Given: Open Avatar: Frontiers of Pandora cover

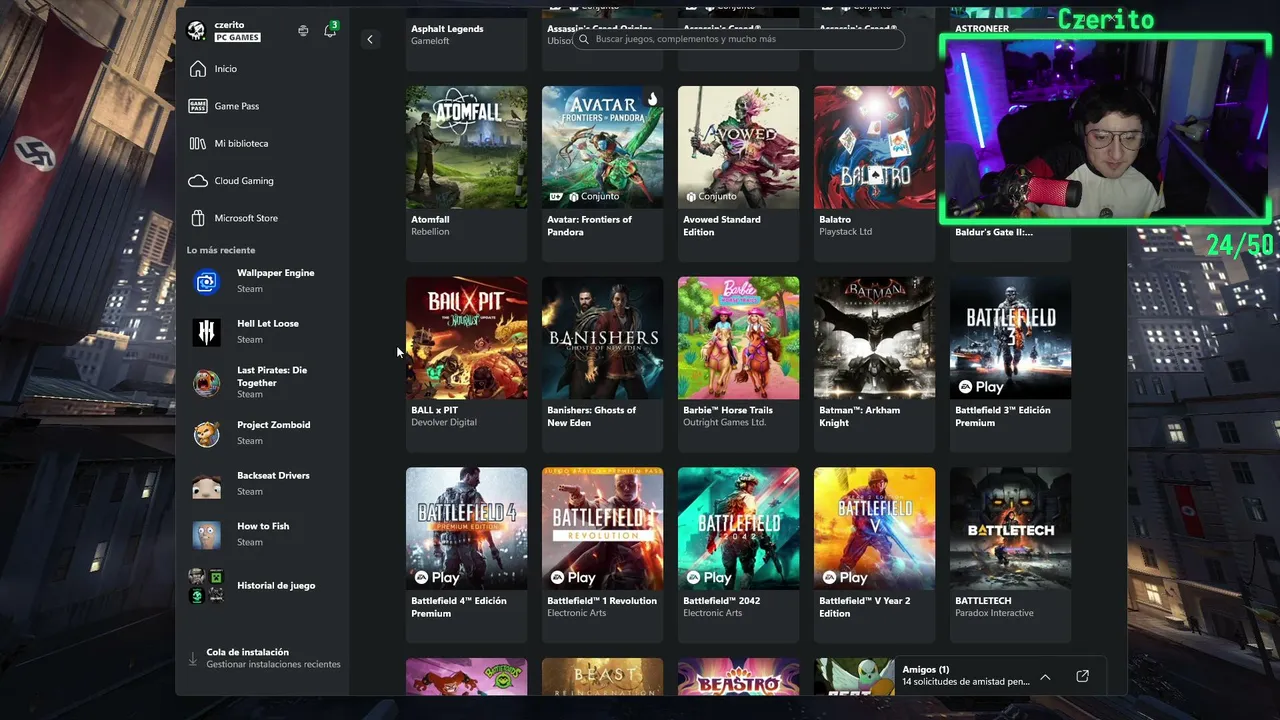Looking at the screenshot, I should [602, 147].
